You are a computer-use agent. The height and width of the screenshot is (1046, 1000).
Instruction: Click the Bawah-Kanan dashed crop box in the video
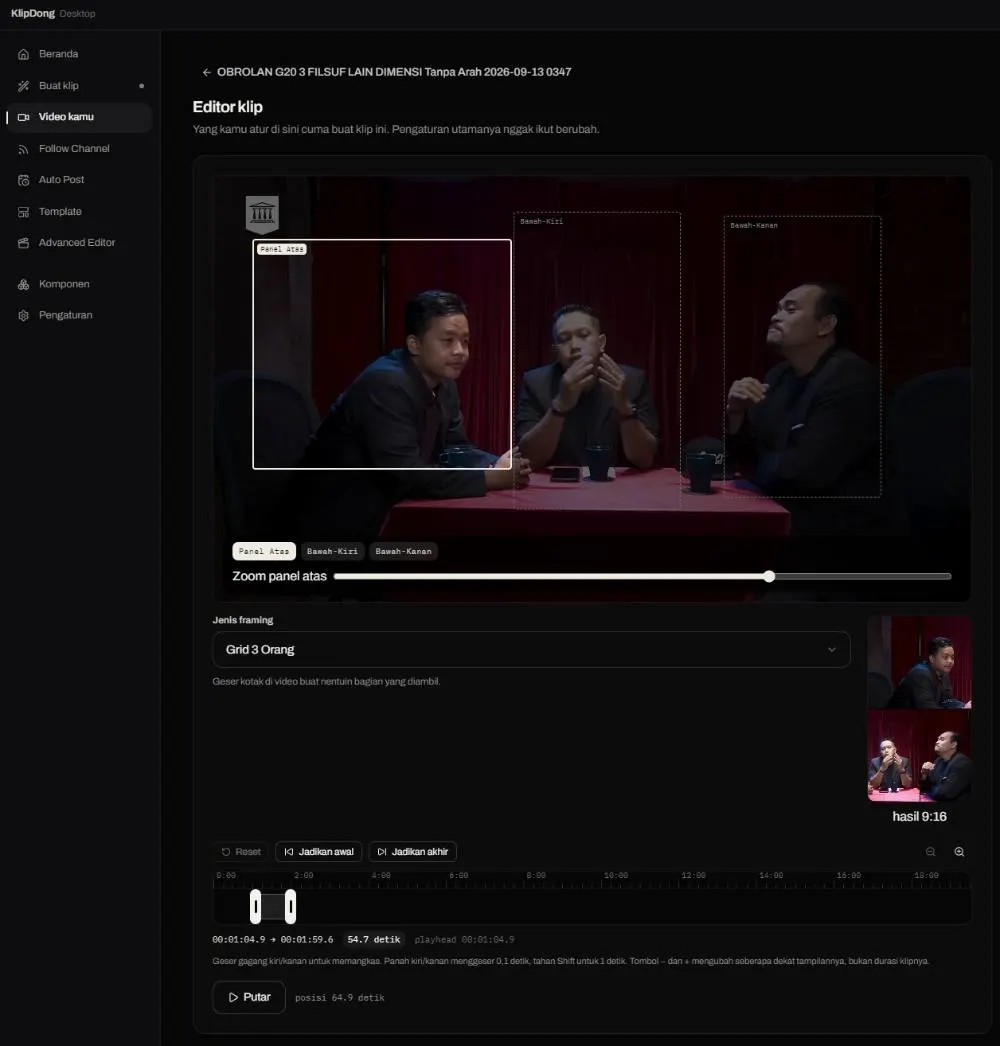(x=803, y=356)
